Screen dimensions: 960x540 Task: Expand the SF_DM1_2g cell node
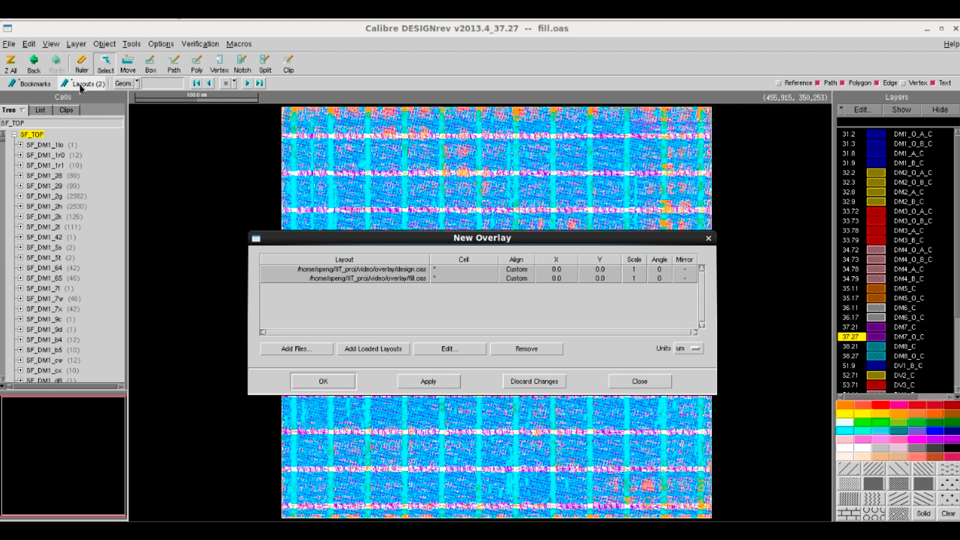pos(20,197)
